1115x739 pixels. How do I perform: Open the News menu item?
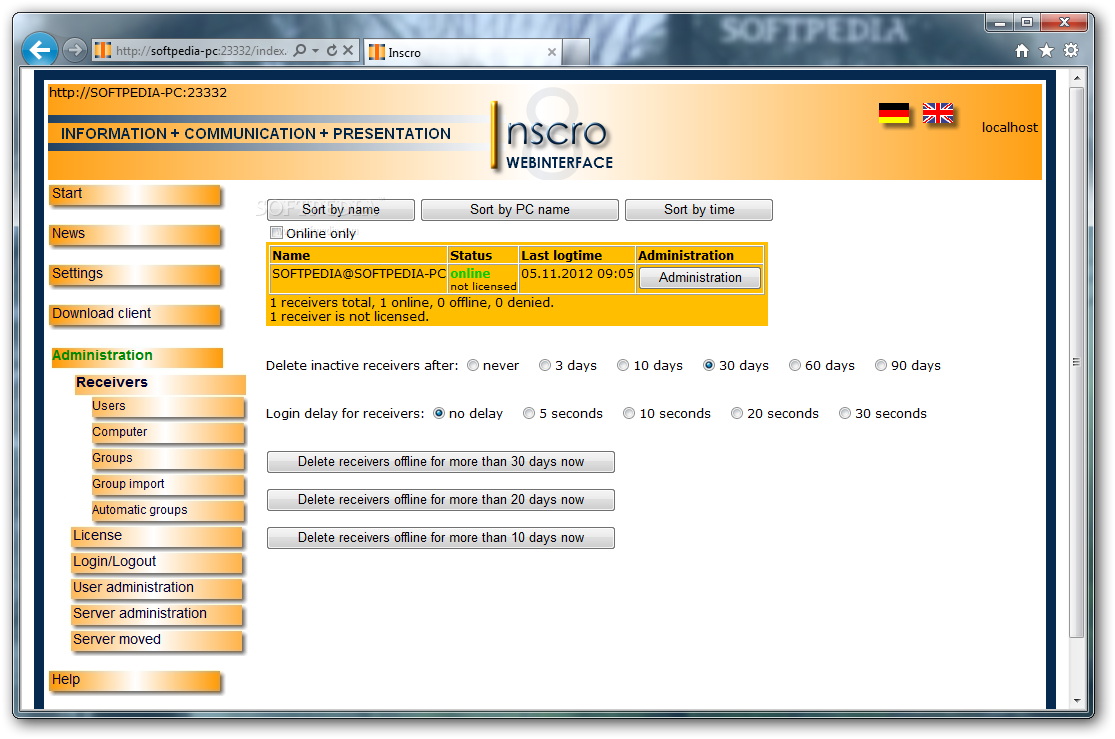point(135,235)
